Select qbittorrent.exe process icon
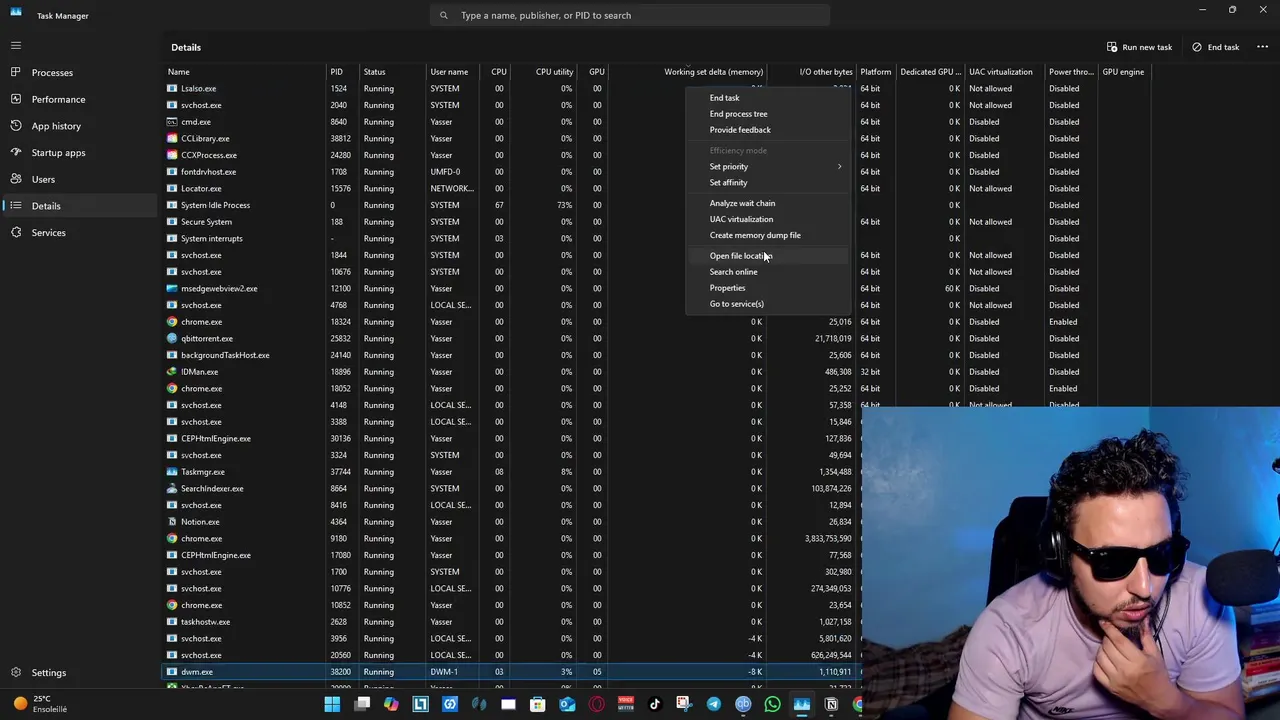This screenshot has width=1280, height=720. tap(172, 339)
